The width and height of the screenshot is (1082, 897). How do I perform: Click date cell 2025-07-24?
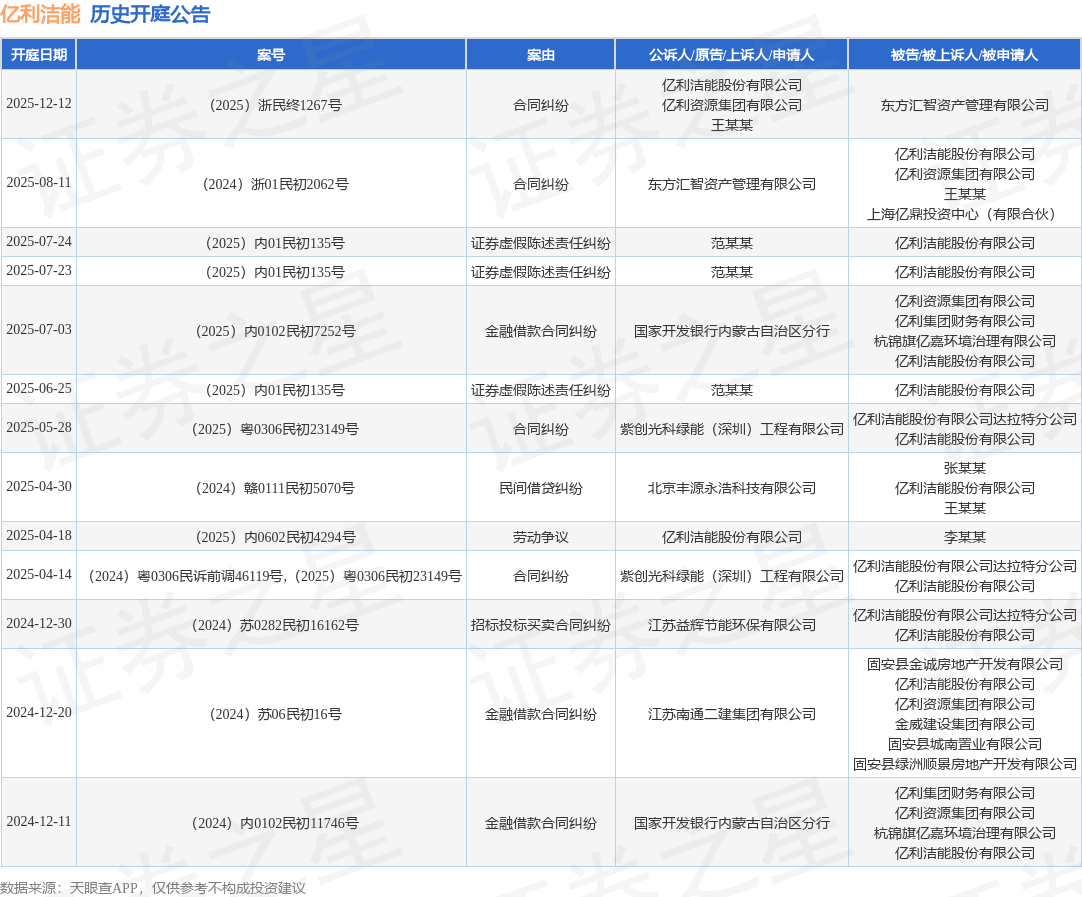point(39,242)
